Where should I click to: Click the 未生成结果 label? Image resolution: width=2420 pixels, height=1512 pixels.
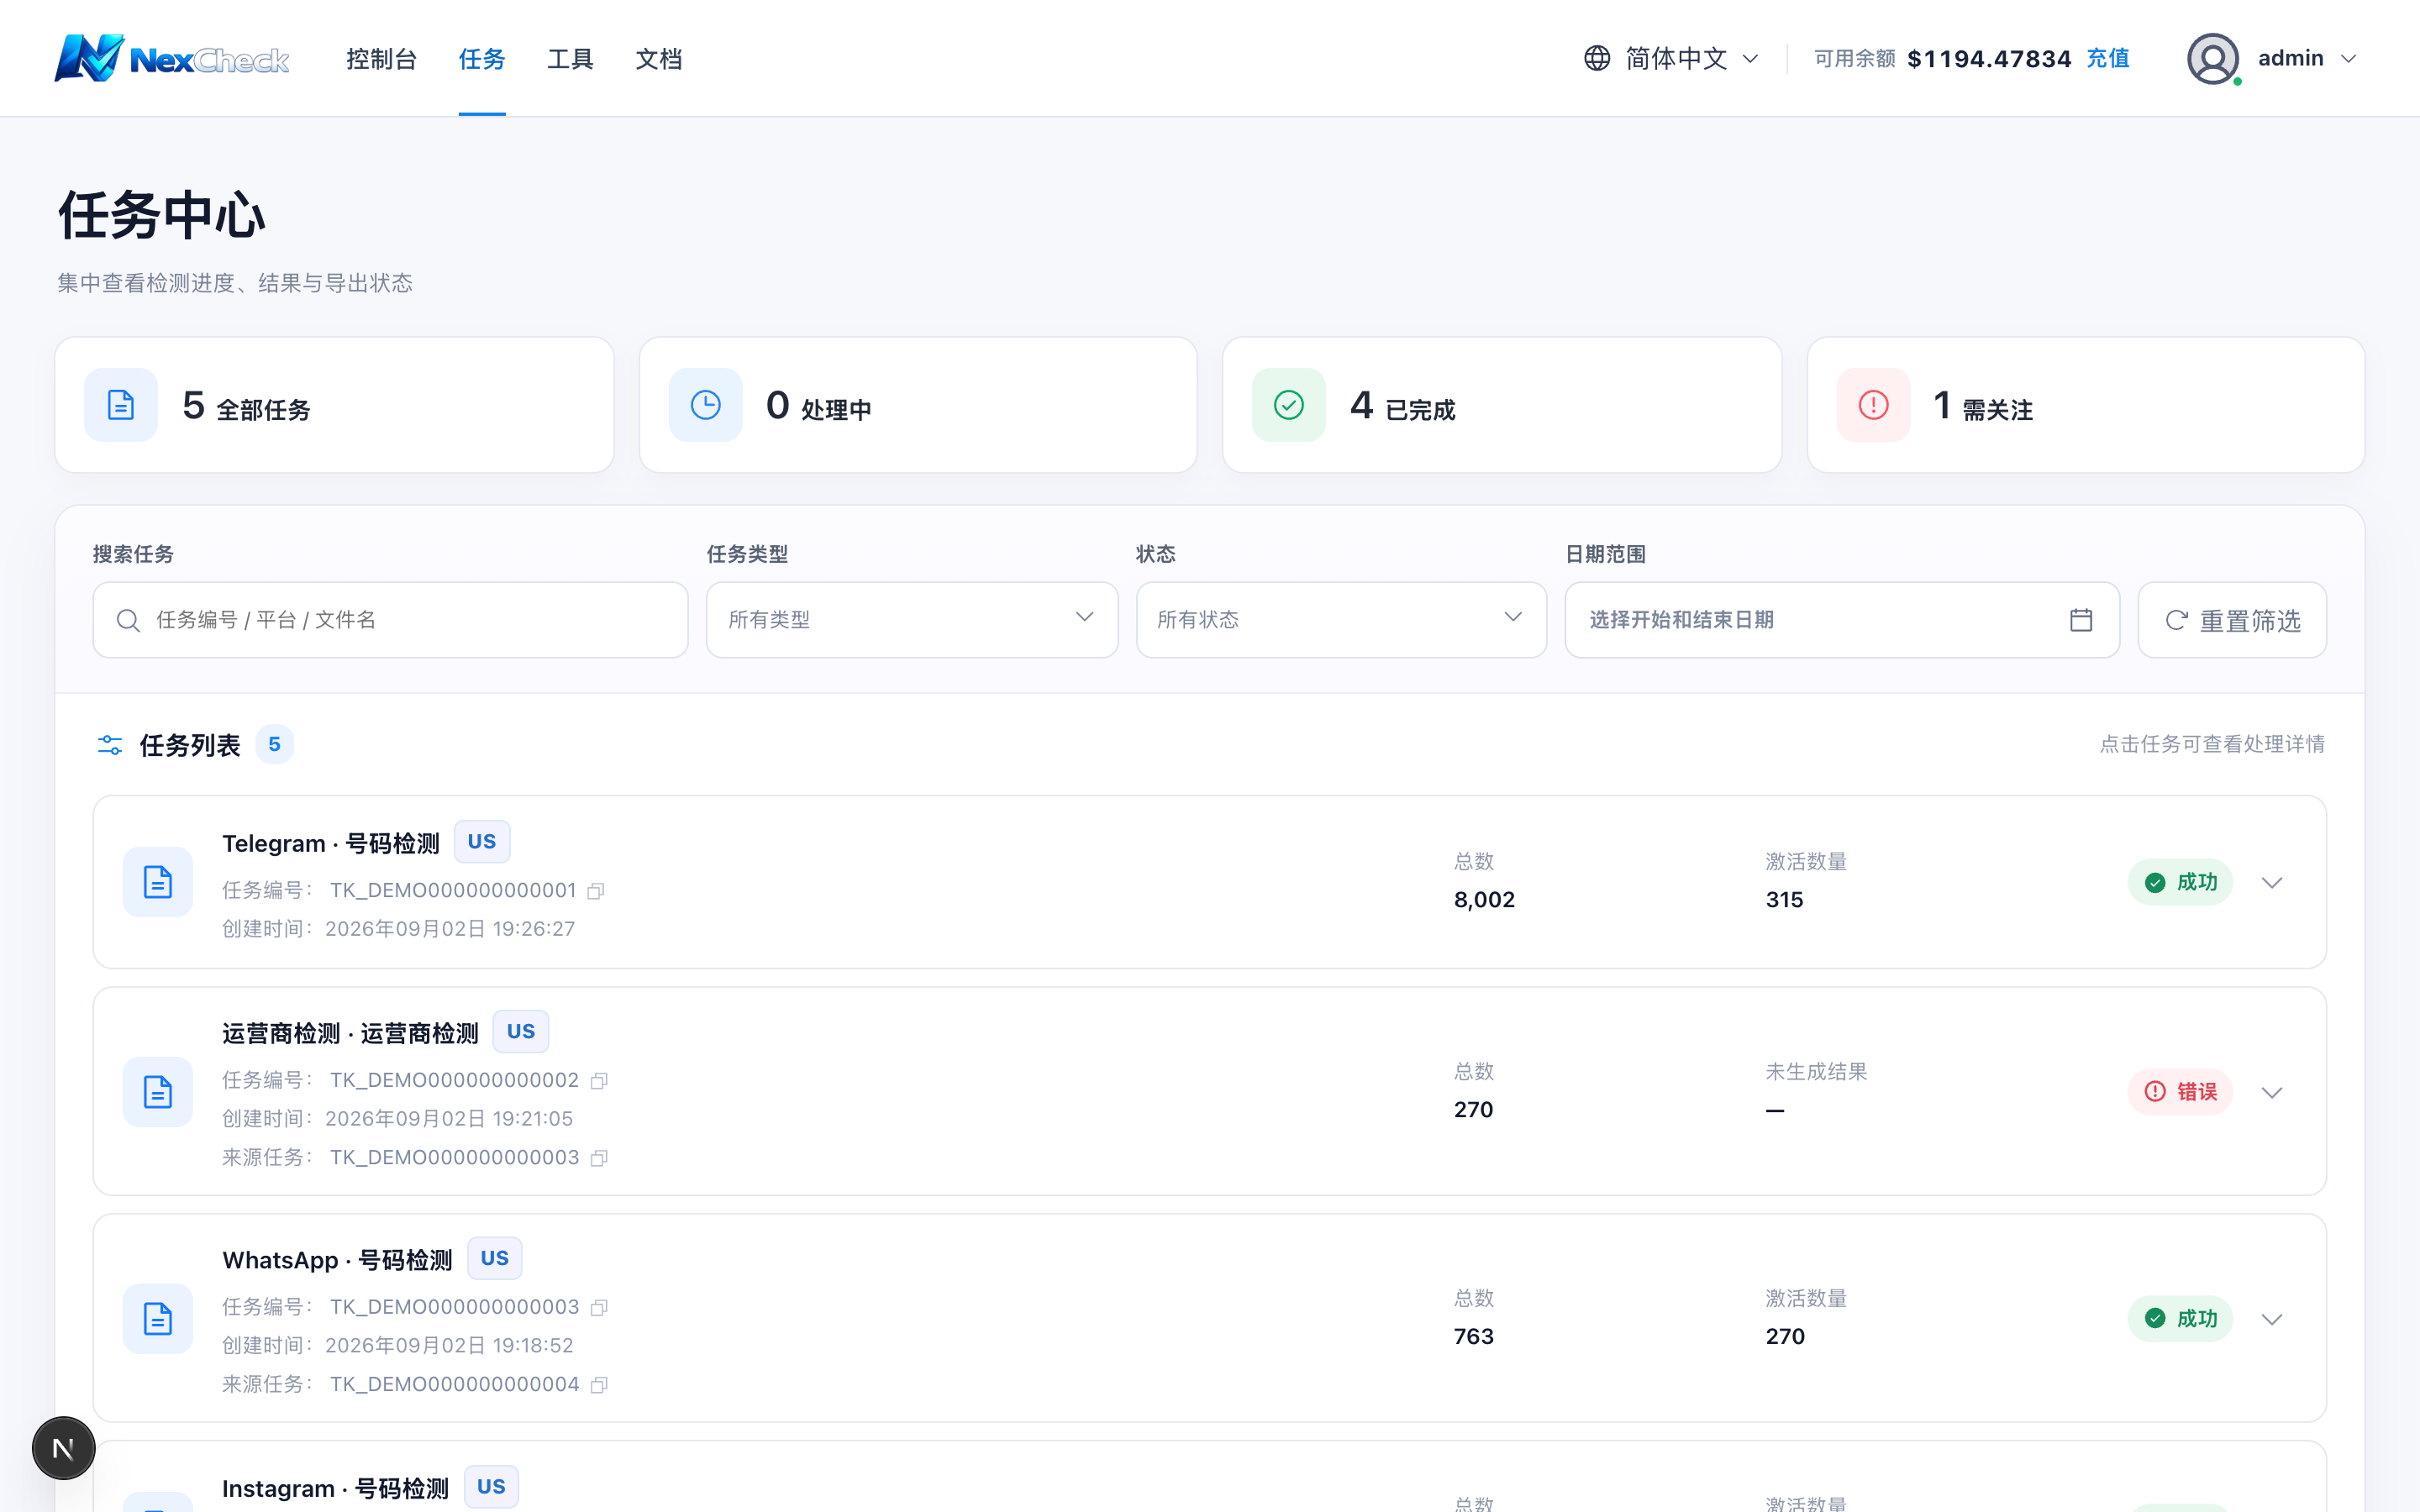[1816, 1072]
